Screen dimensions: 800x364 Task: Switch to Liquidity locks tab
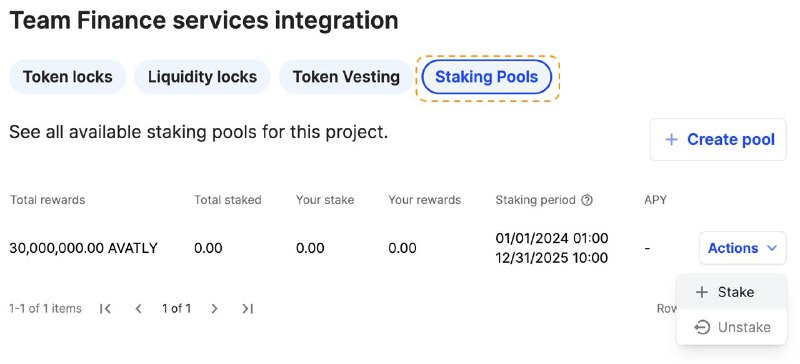(x=203, y=77)
